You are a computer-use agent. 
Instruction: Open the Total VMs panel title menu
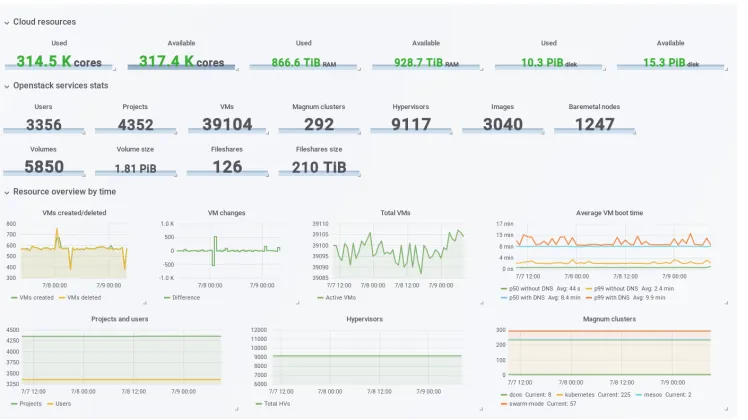pyautogui.click(x=395, y=213)
